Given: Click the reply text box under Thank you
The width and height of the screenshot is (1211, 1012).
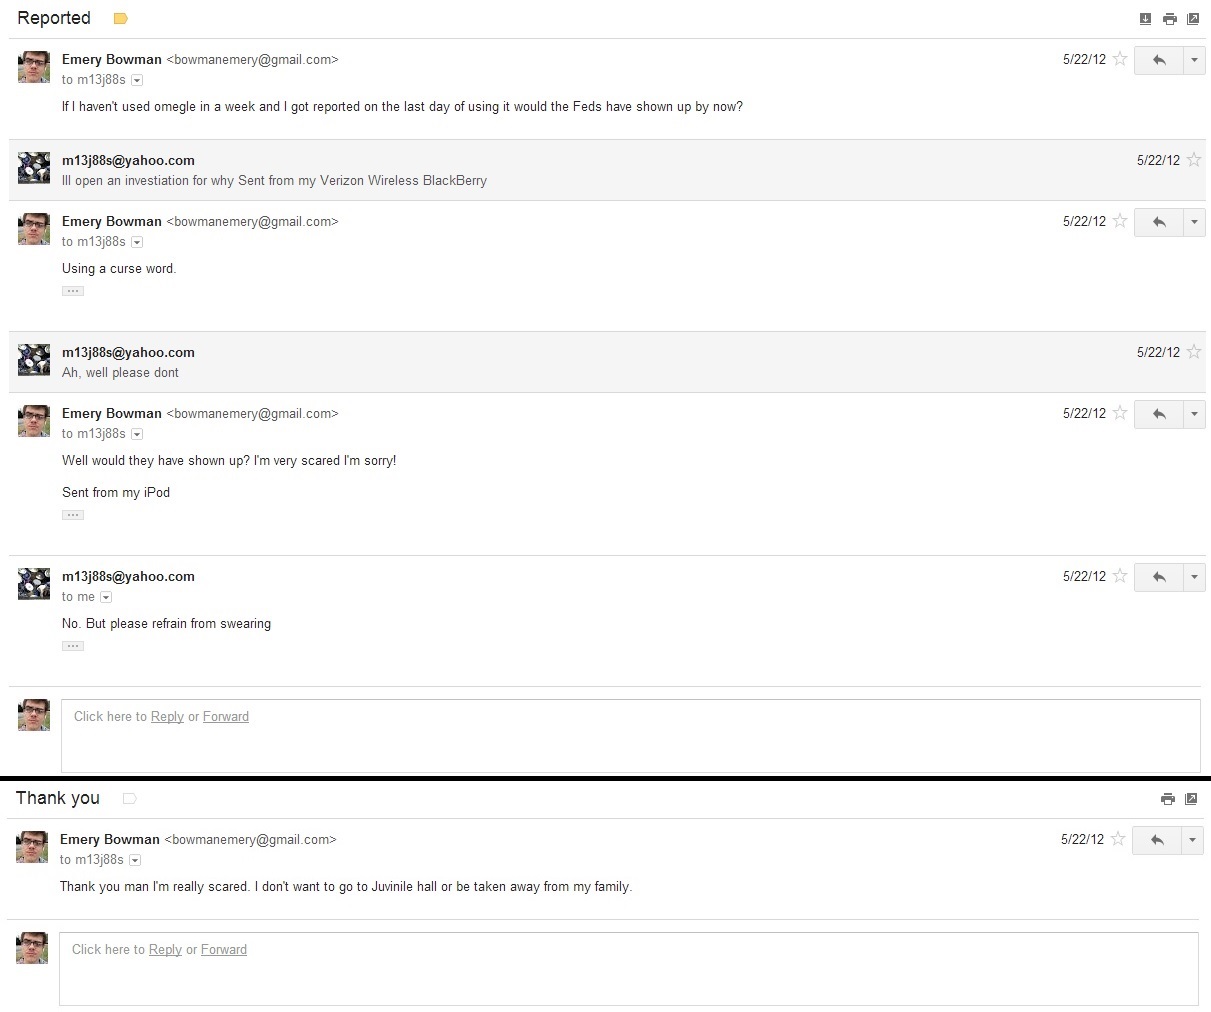Looking at the screenshot, I should (x=628, y=975).
